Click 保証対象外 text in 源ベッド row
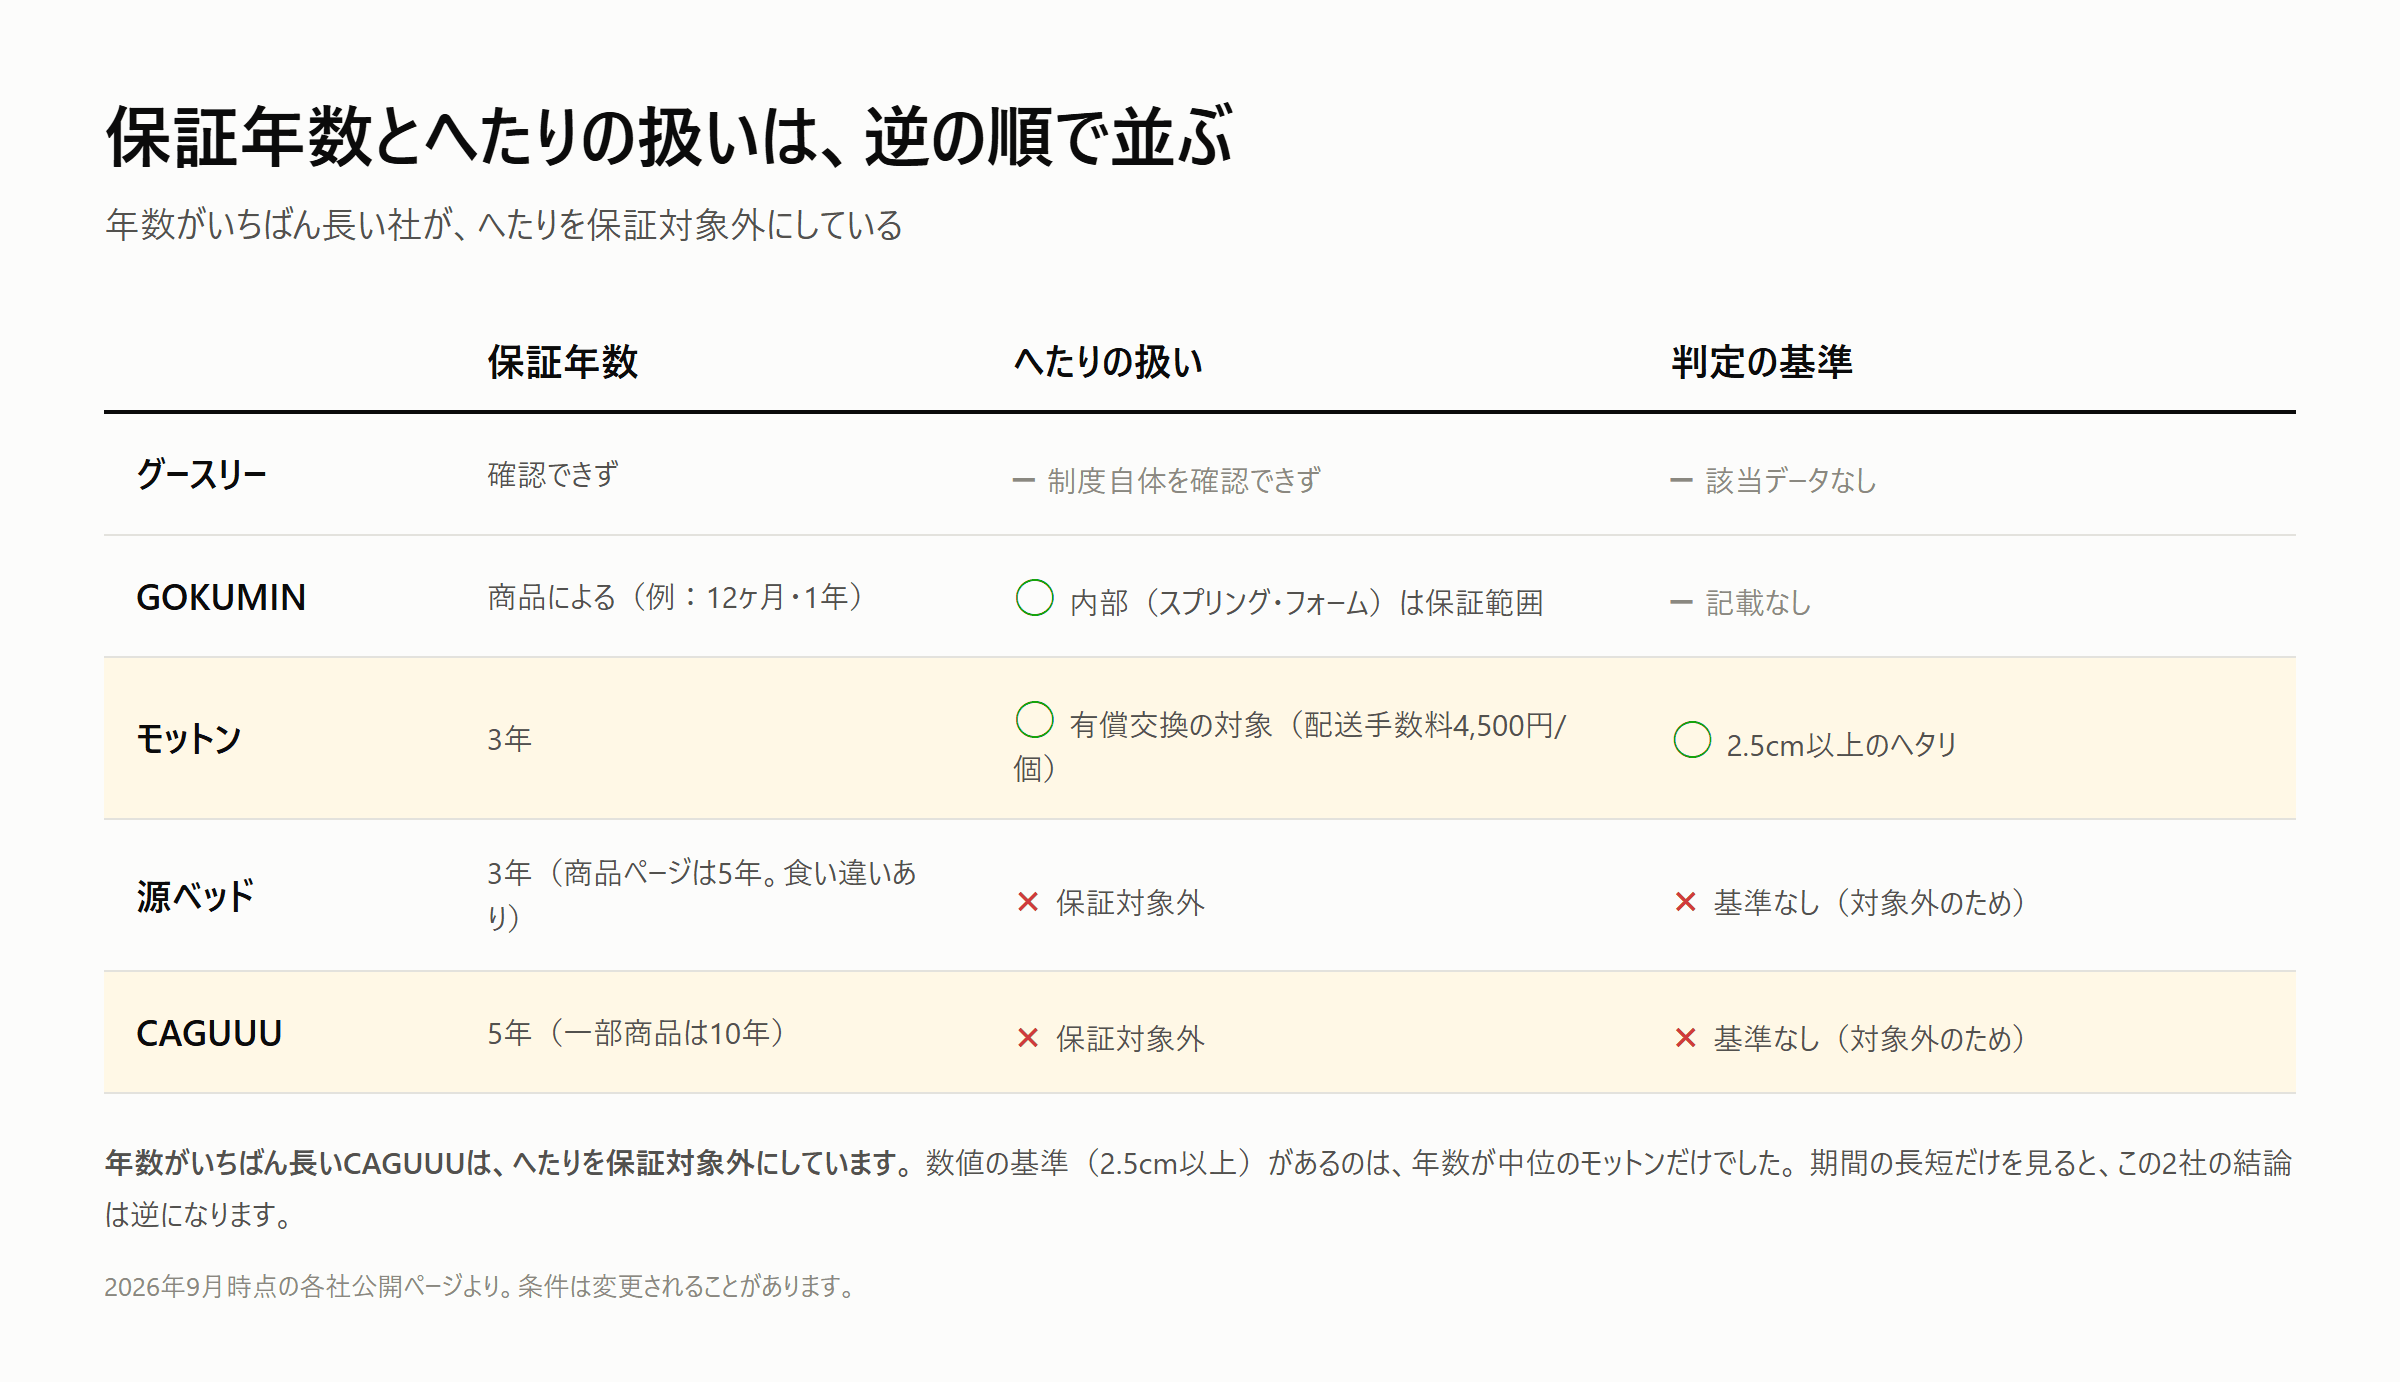 [x=1130, y=903]
